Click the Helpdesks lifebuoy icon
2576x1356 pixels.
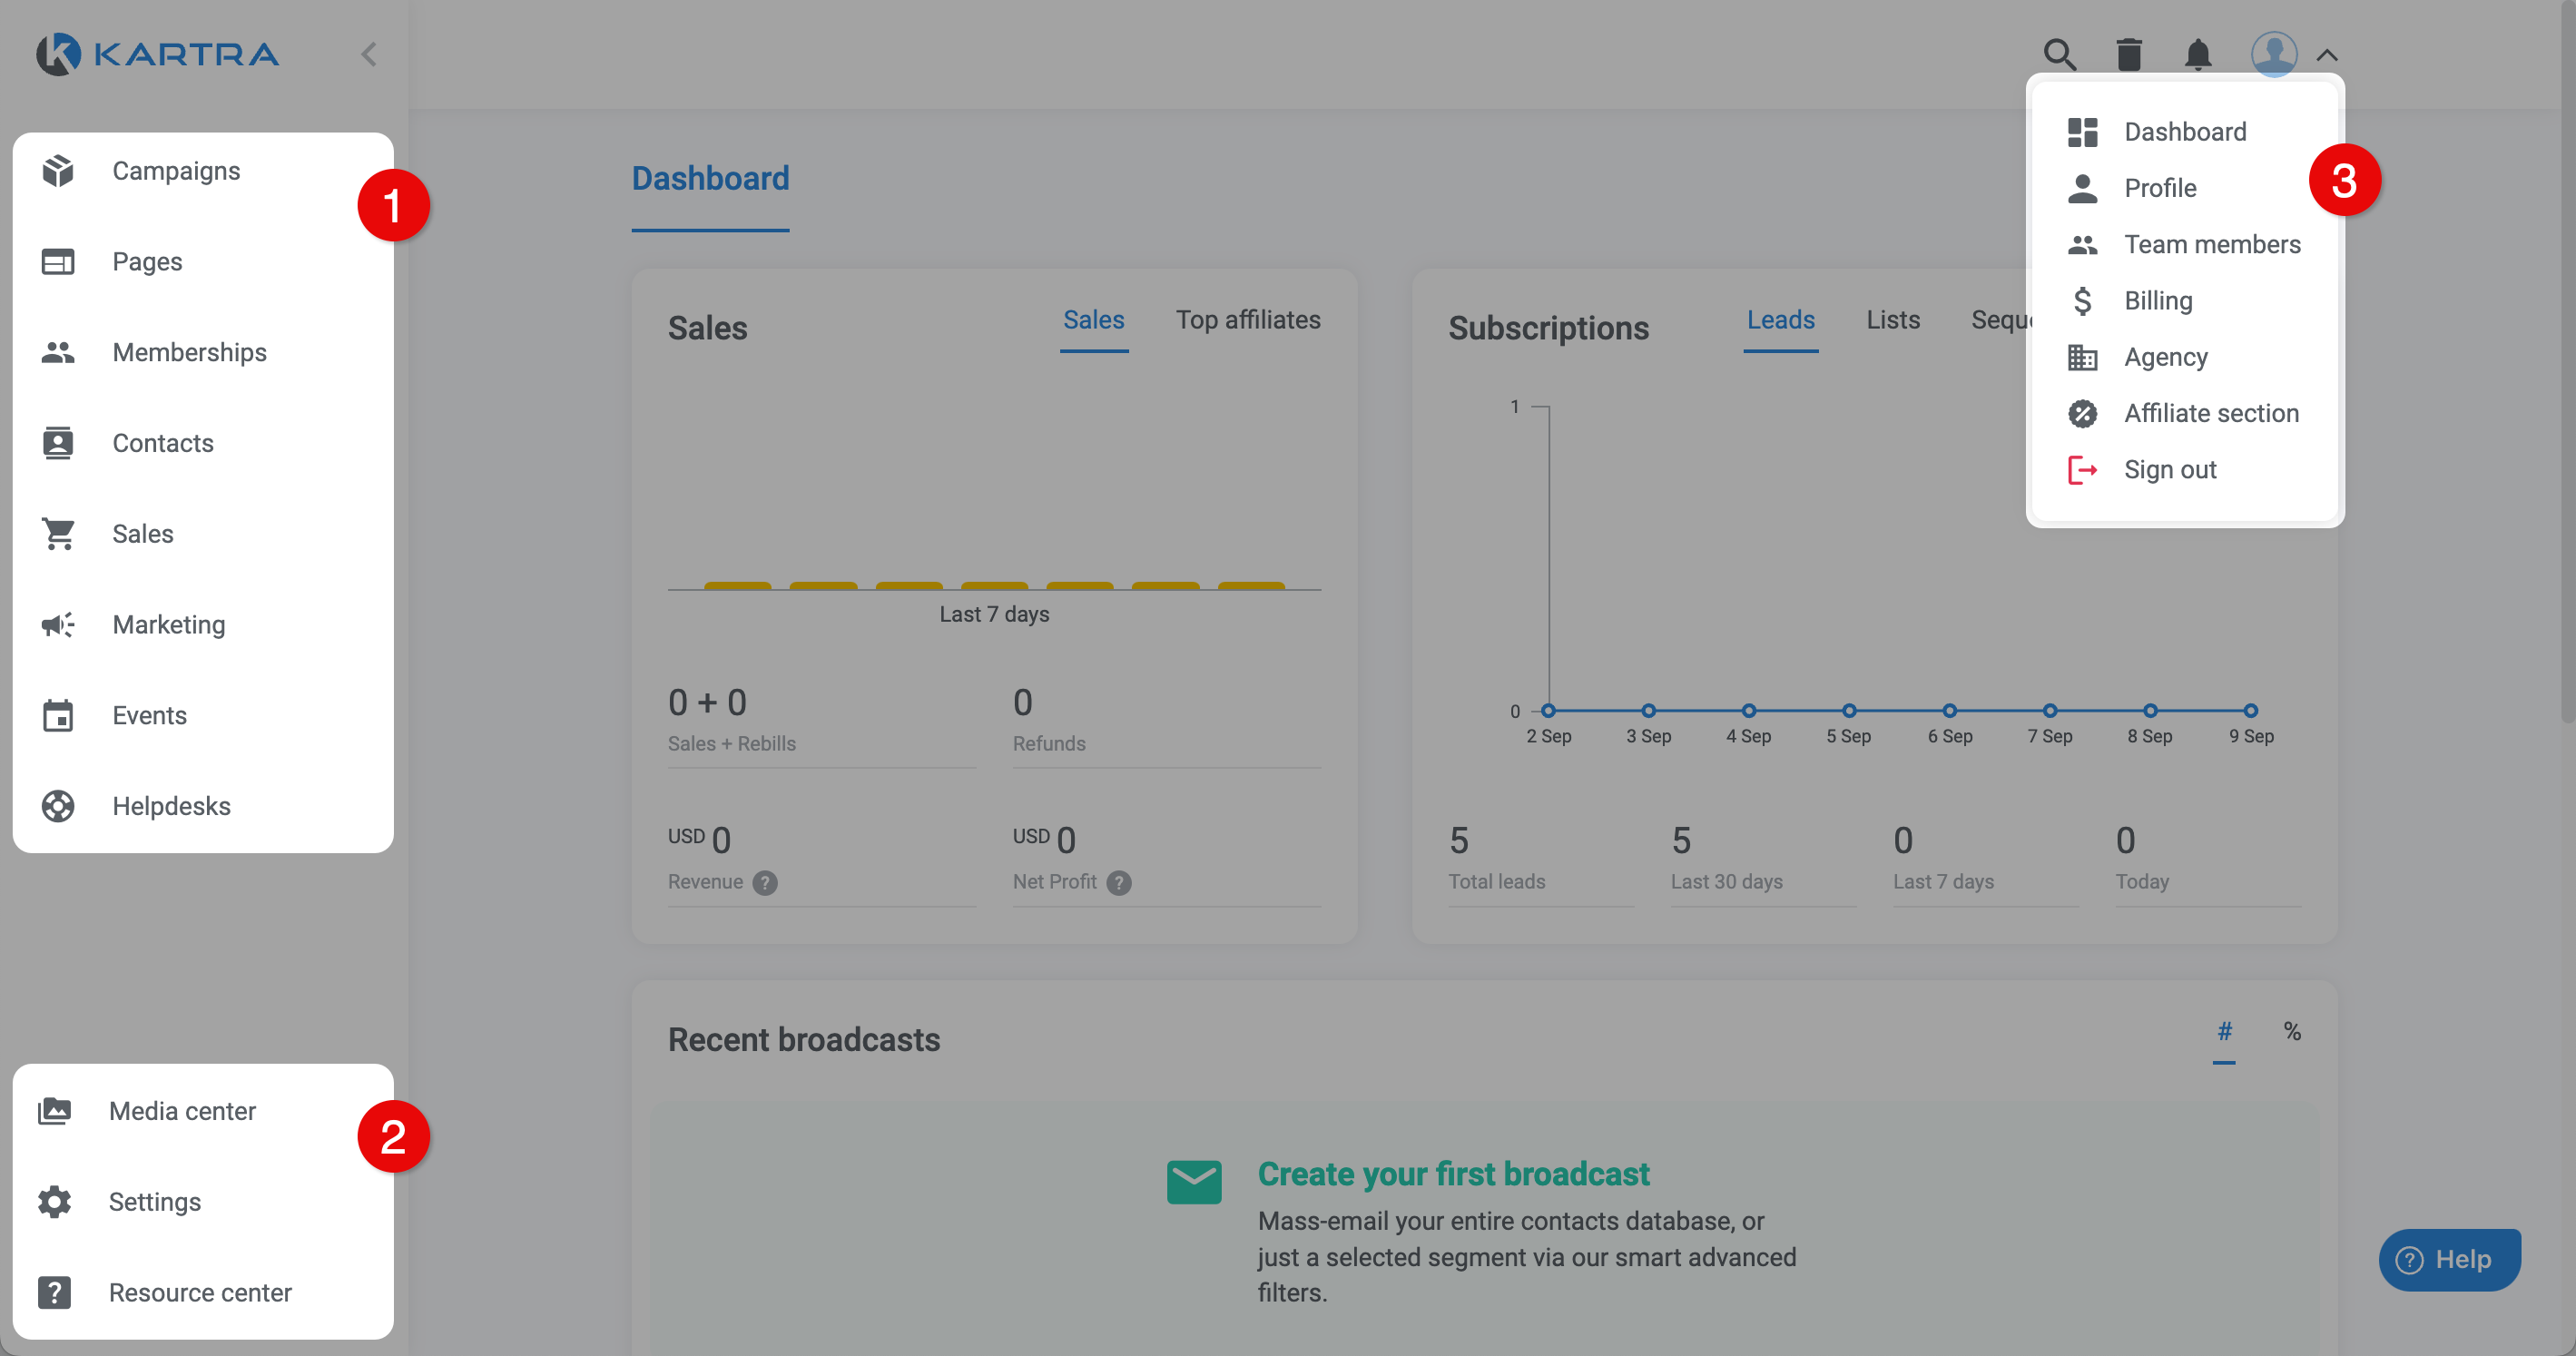(x=58, y=806)
